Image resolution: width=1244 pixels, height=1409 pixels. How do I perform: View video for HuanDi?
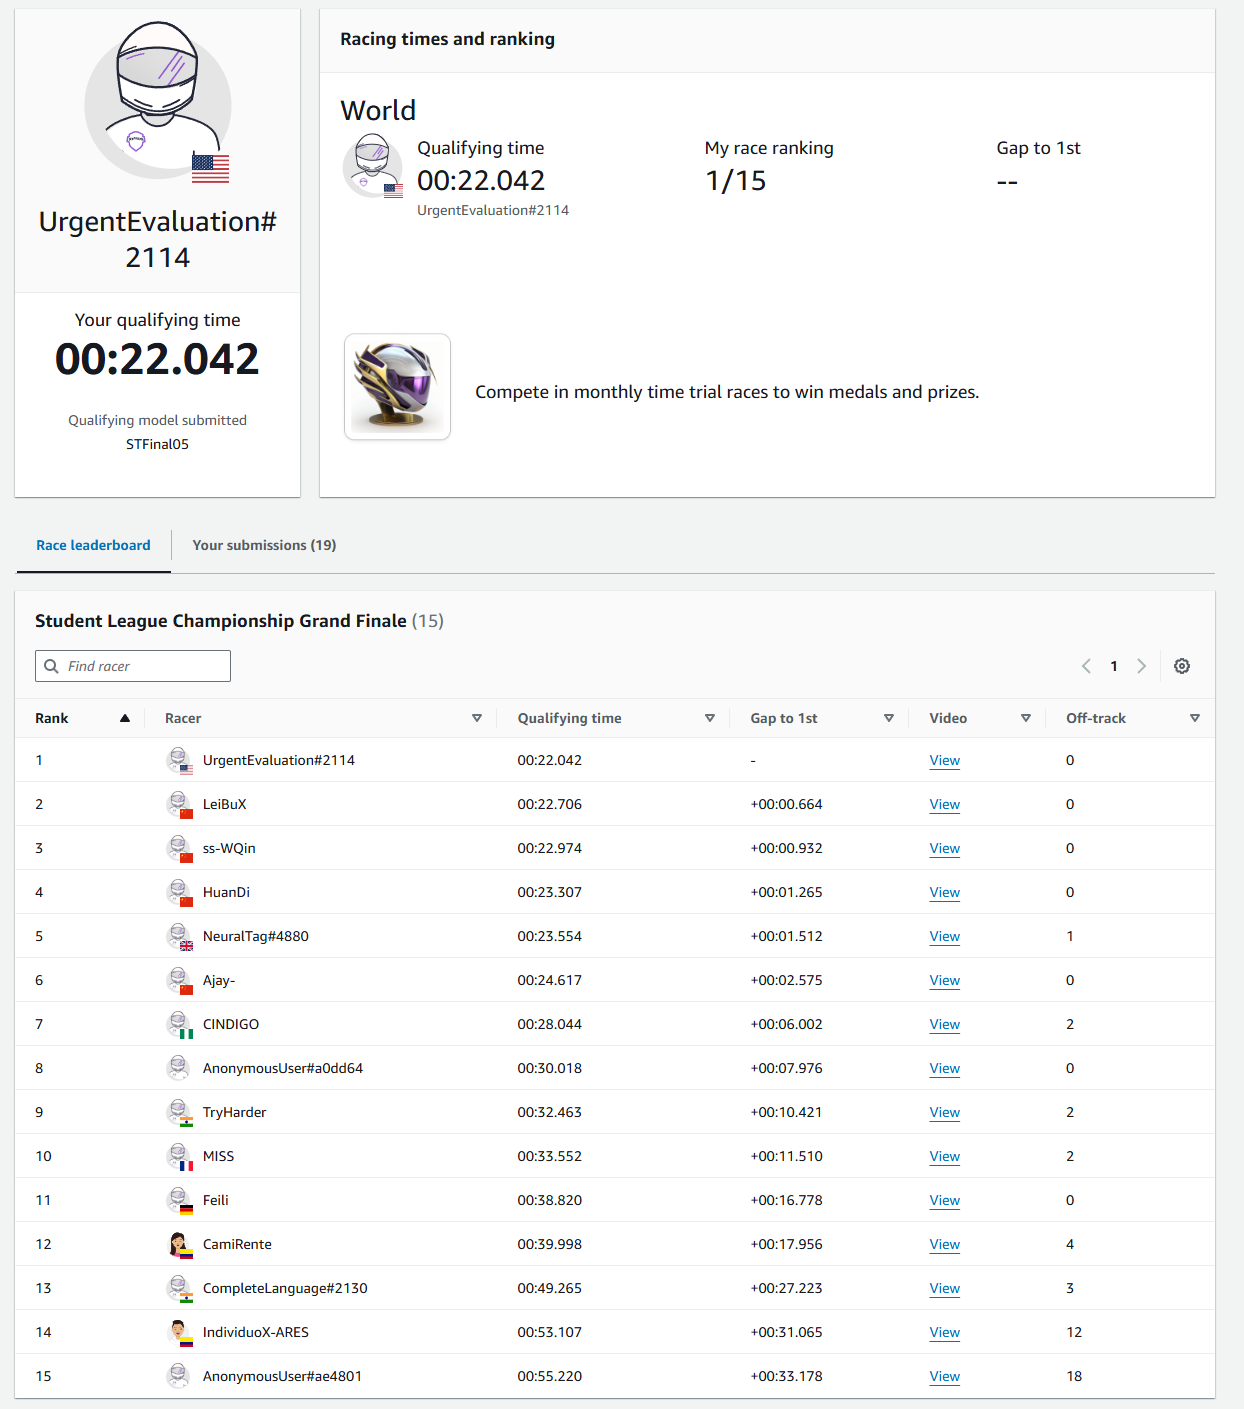click(944, 892)
